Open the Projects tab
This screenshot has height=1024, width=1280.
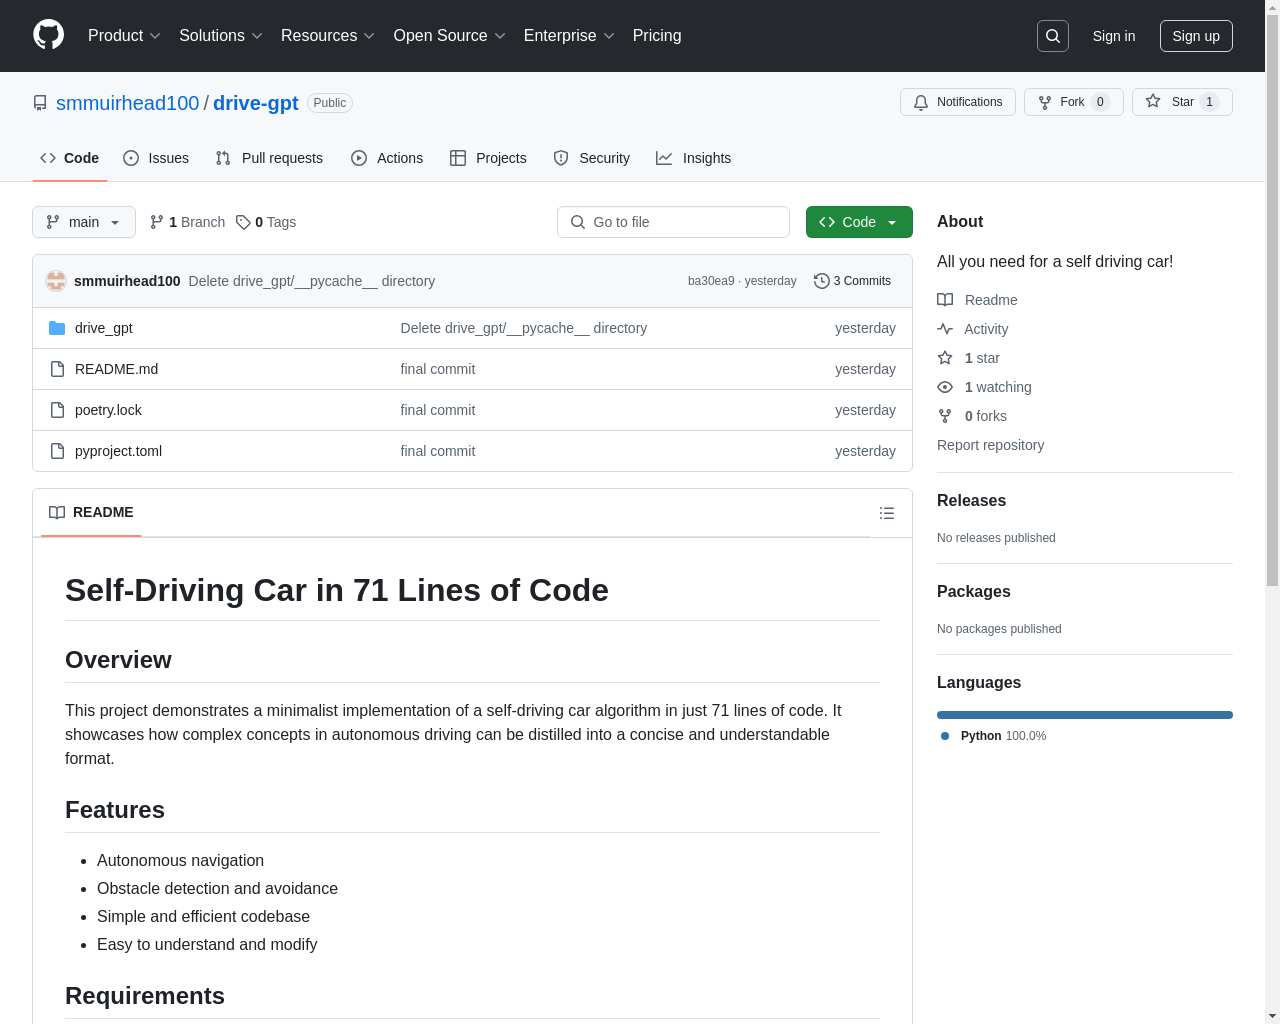488,158
